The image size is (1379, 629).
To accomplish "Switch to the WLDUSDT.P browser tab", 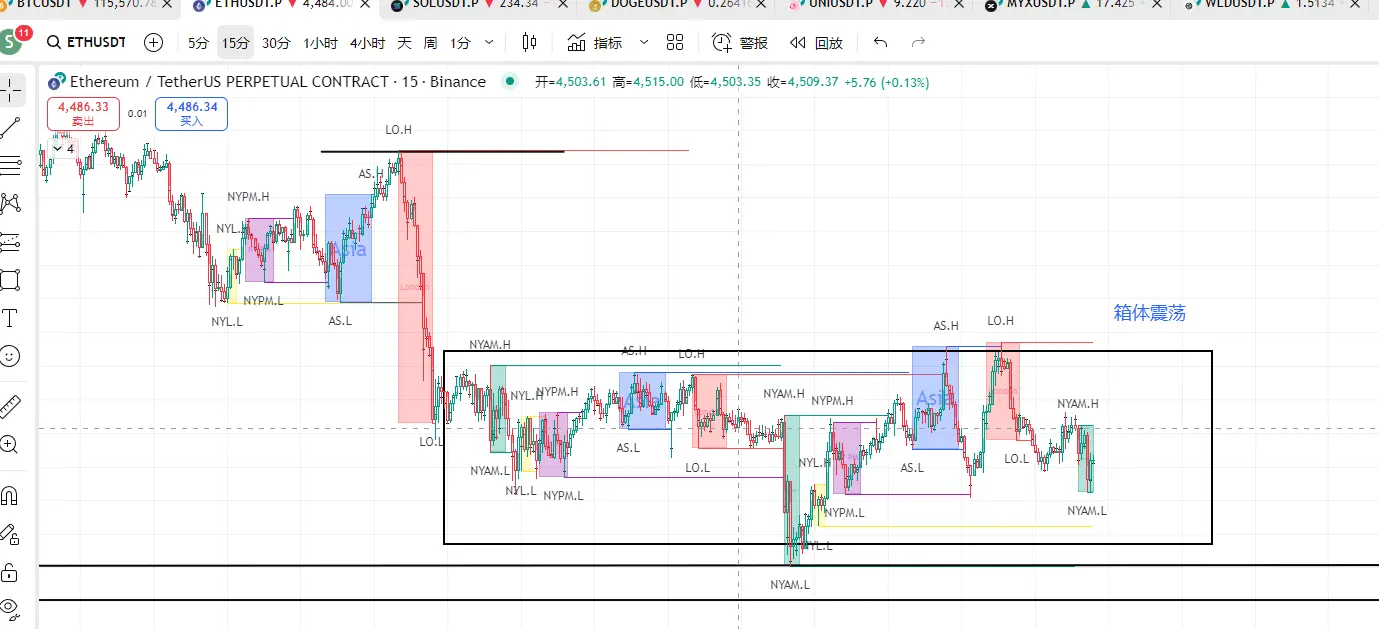I will point(1269,6).
